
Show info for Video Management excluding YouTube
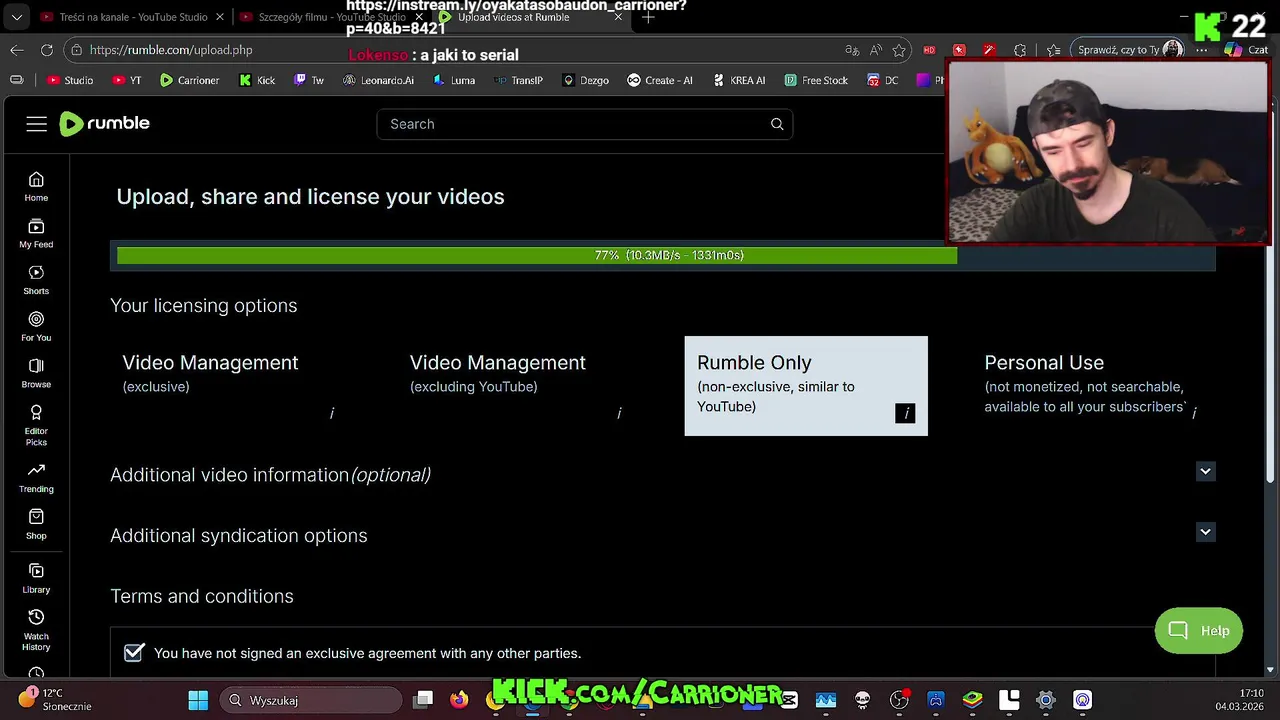619,413
